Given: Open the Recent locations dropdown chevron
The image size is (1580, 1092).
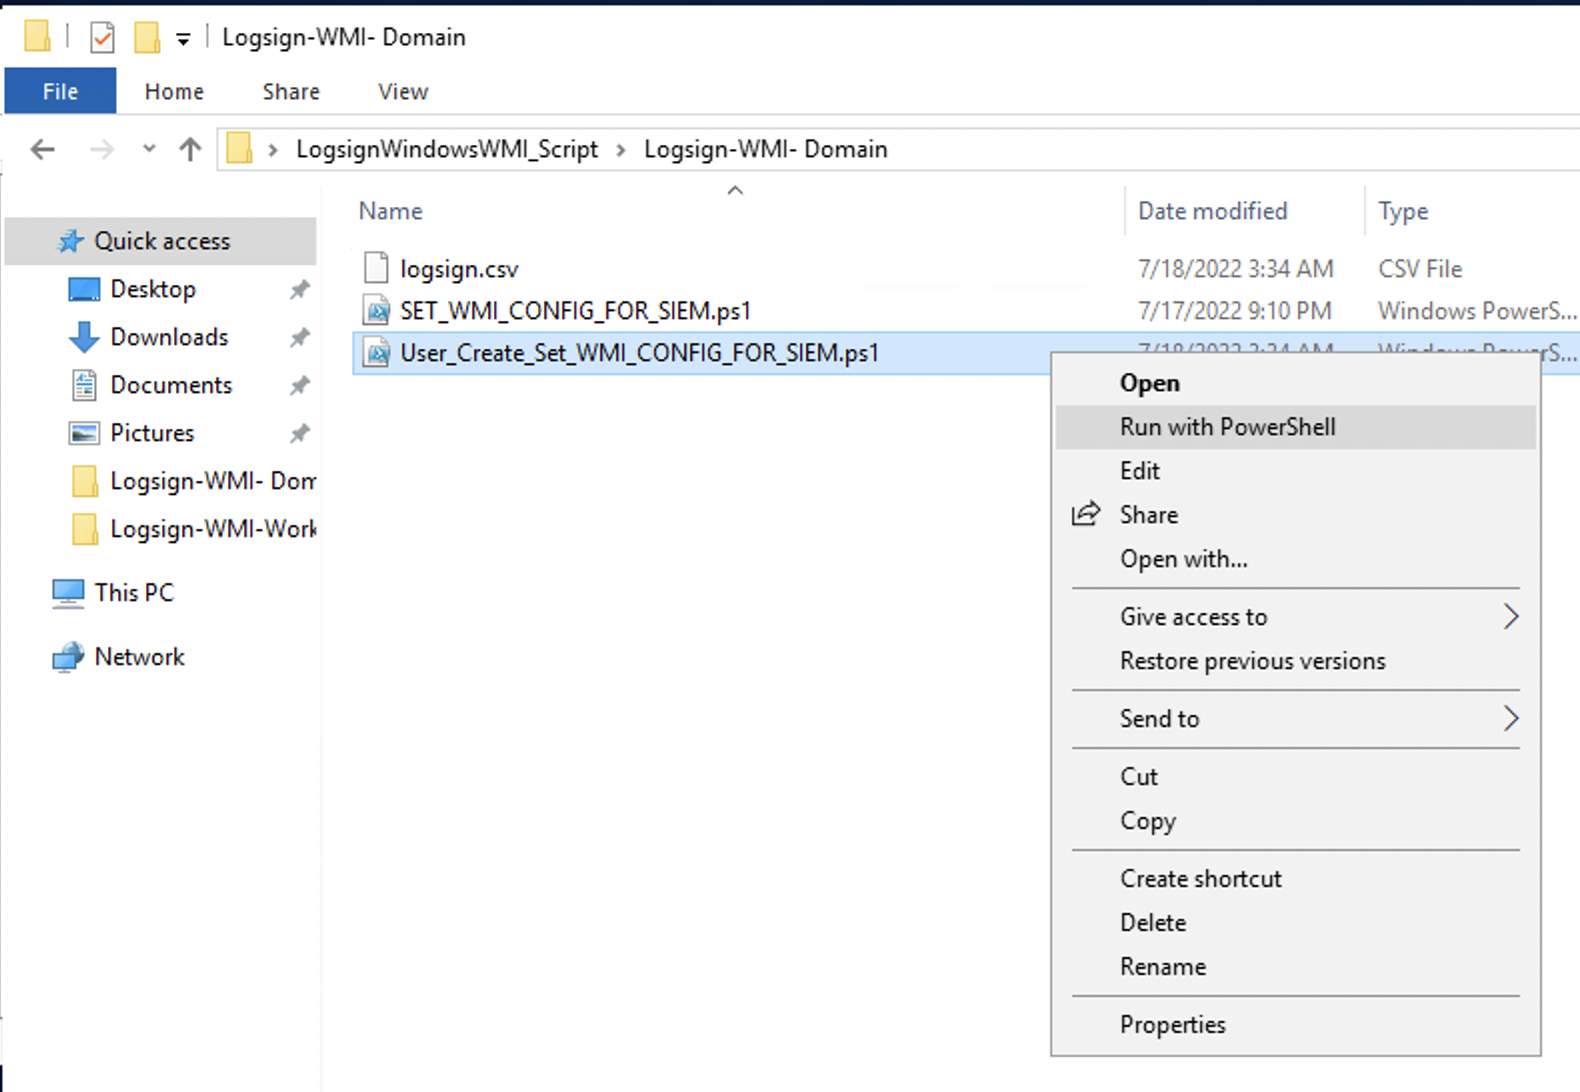Looking at the screenshot, I should [149, 149].
